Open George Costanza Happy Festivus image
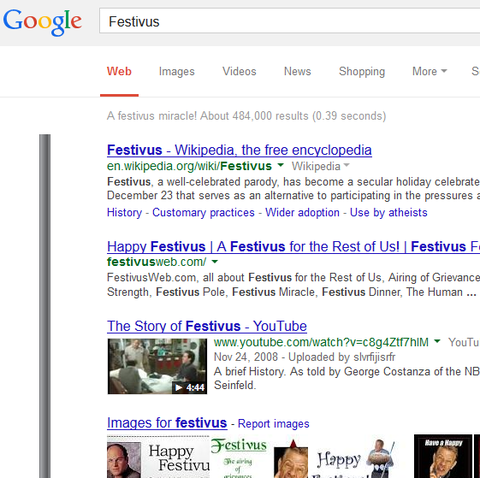This screenshot has width=480, height=478. [158, 457]
